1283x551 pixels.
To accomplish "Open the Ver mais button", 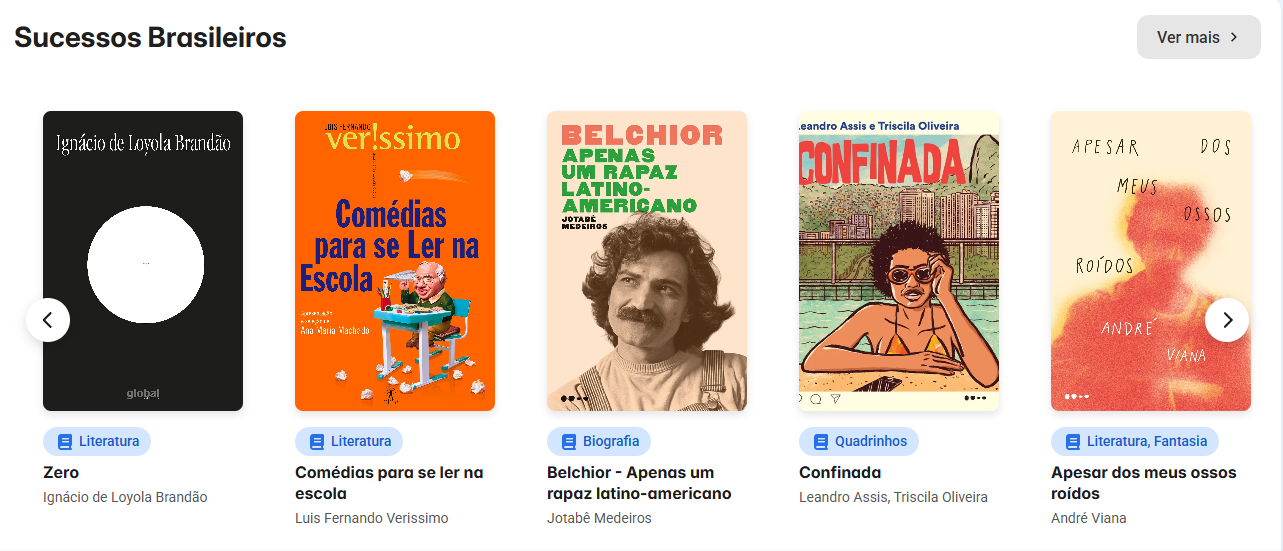I will click(1198, 37).
